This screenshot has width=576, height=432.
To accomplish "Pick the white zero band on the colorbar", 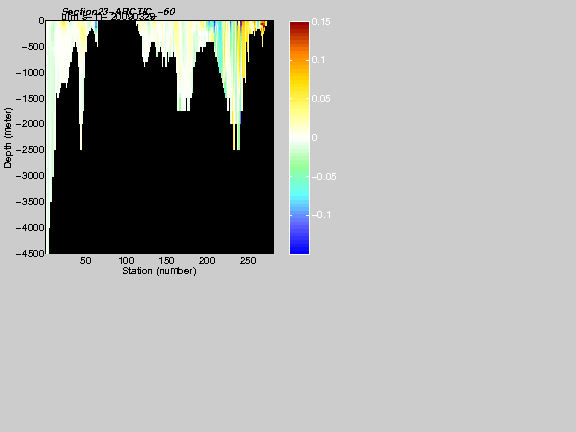I will coord(299,138).
